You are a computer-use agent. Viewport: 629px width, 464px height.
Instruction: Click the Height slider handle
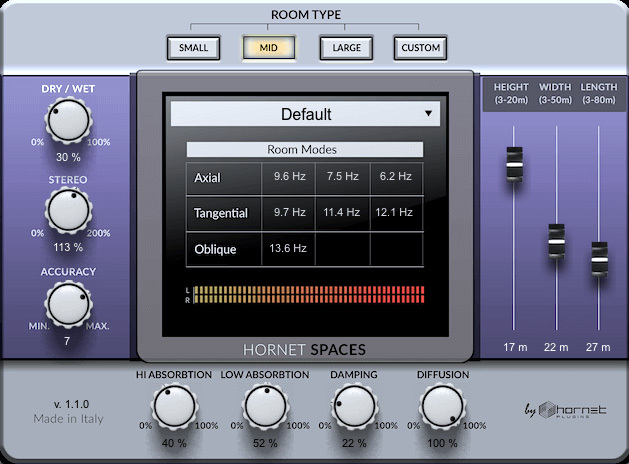pyautogui.click(x=514, y=164)
